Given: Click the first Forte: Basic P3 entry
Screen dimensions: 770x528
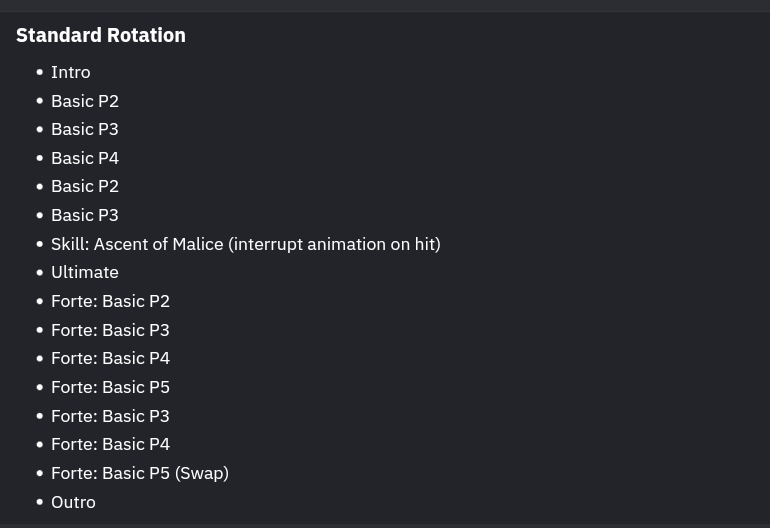Looking at the screenshot, I should pyautogui.click(x=110, y=330).
